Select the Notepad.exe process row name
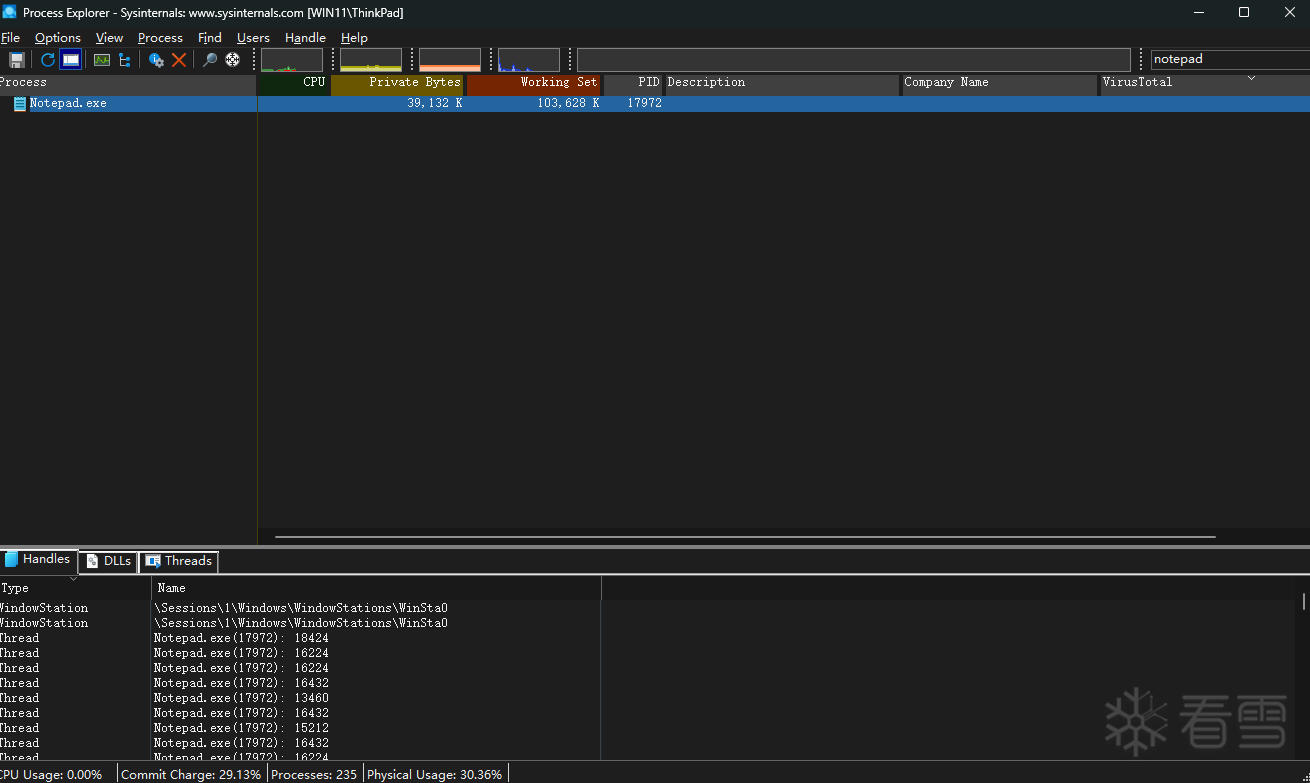1310x783 pixels. click(x=68, y=104)
